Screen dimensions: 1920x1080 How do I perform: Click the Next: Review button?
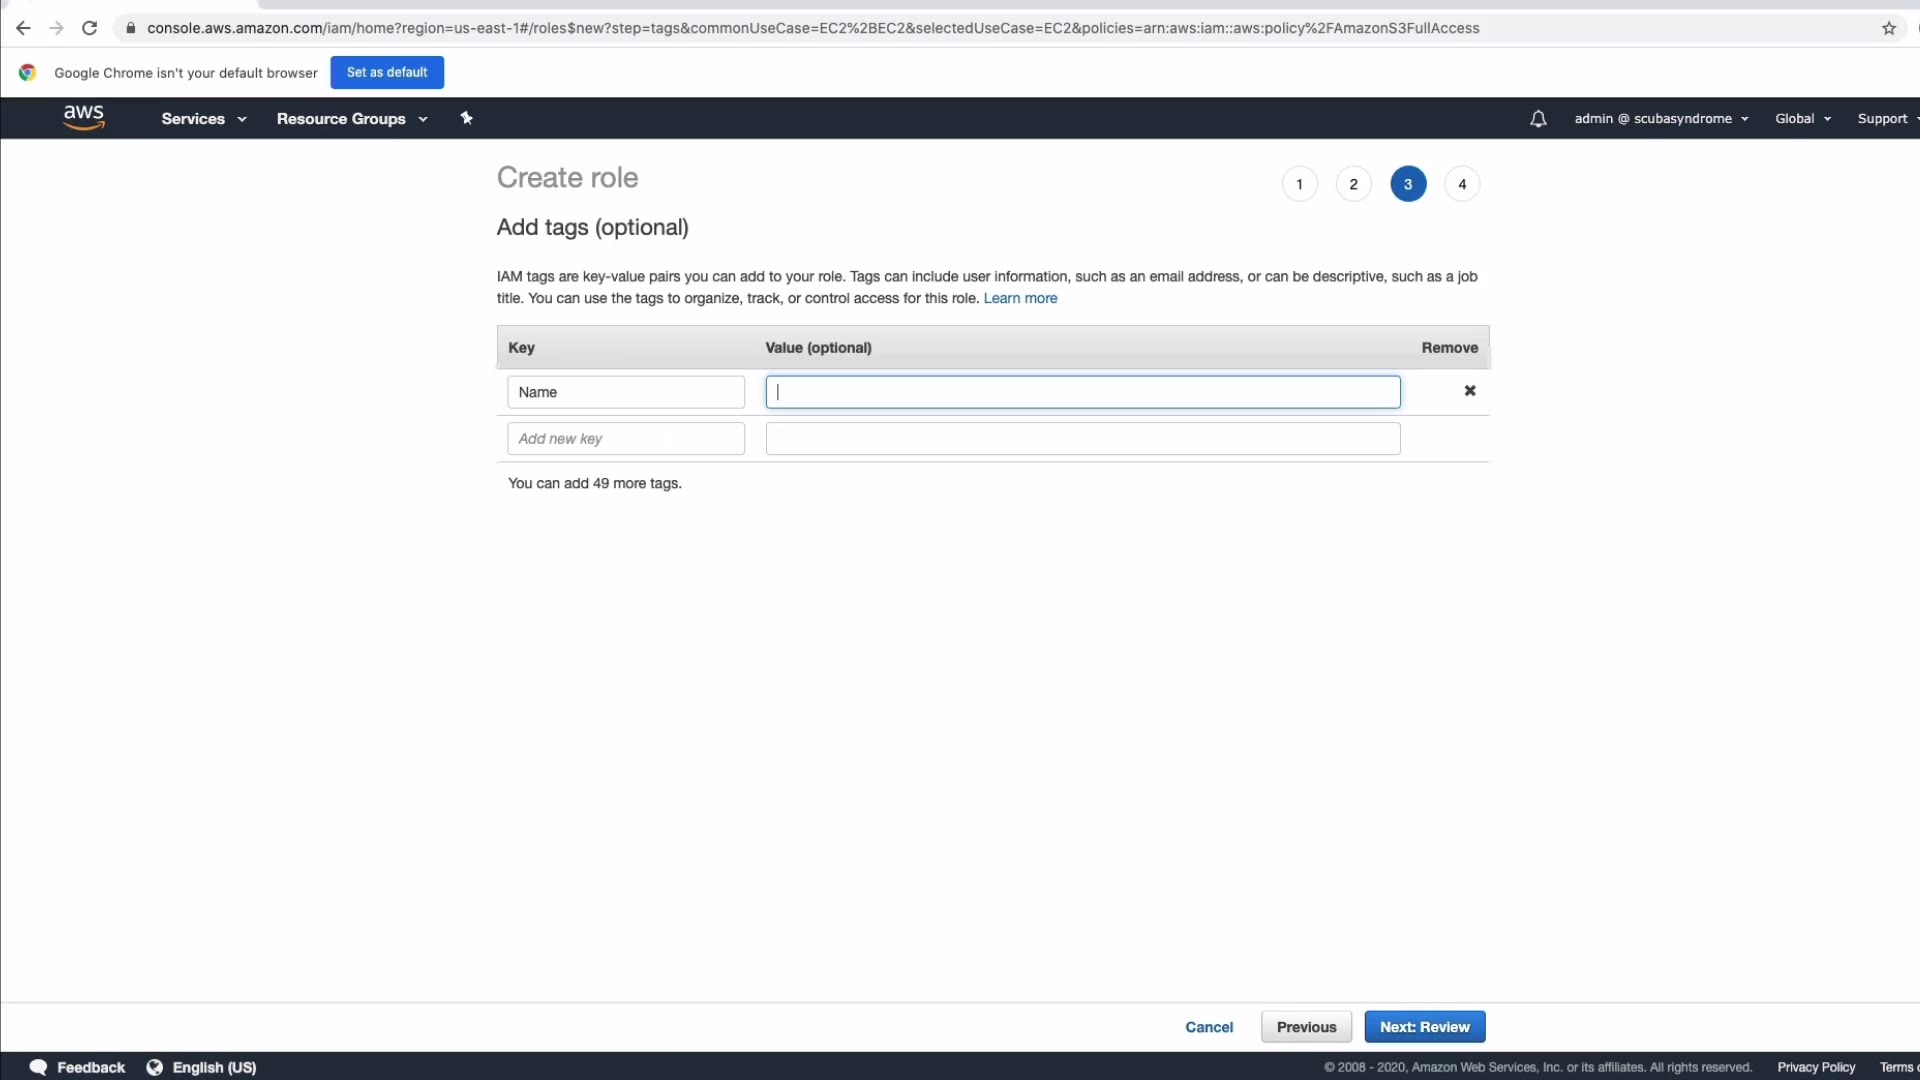pos(1424,1027)
